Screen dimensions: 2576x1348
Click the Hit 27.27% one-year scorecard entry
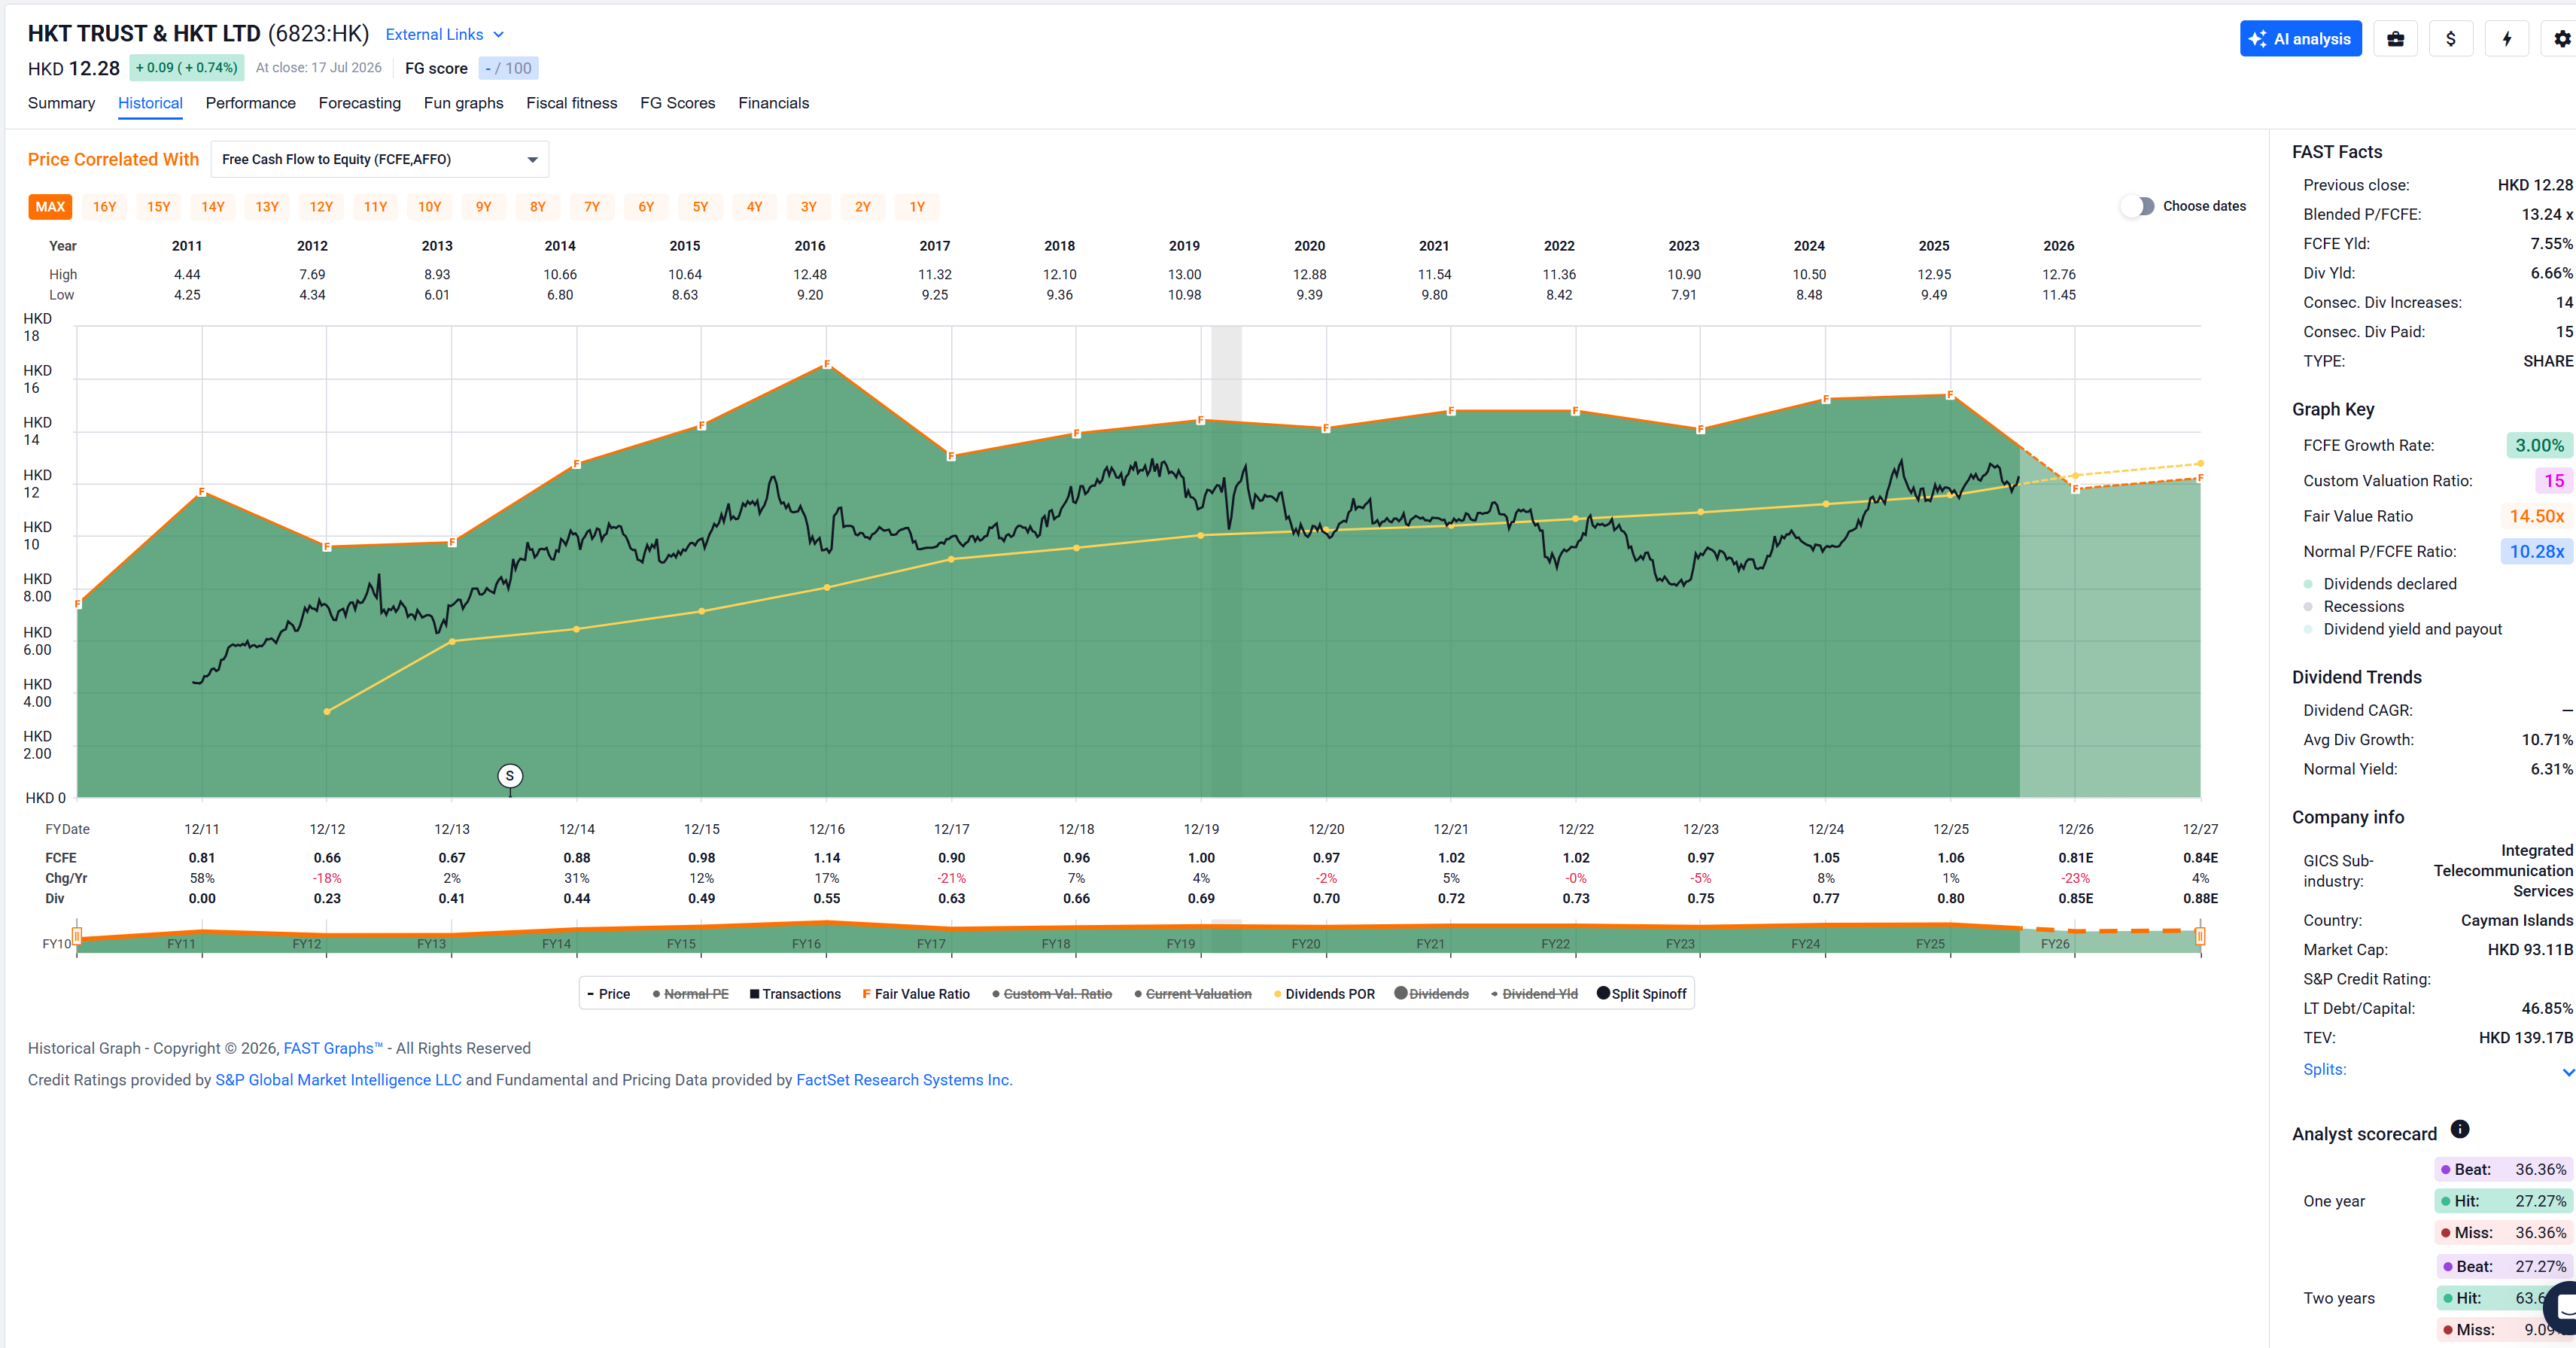click(x=2503, y=1201)
